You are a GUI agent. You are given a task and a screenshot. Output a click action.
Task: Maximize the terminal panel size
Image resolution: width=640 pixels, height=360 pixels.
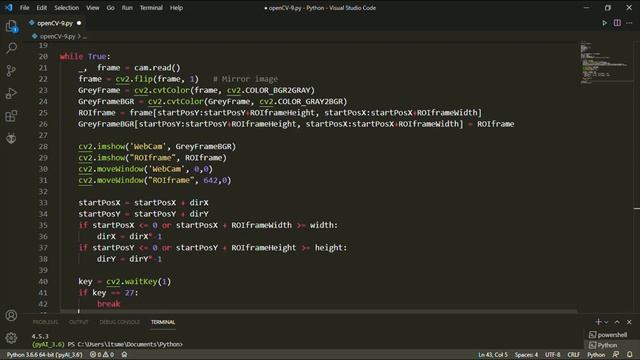[617, 322]
